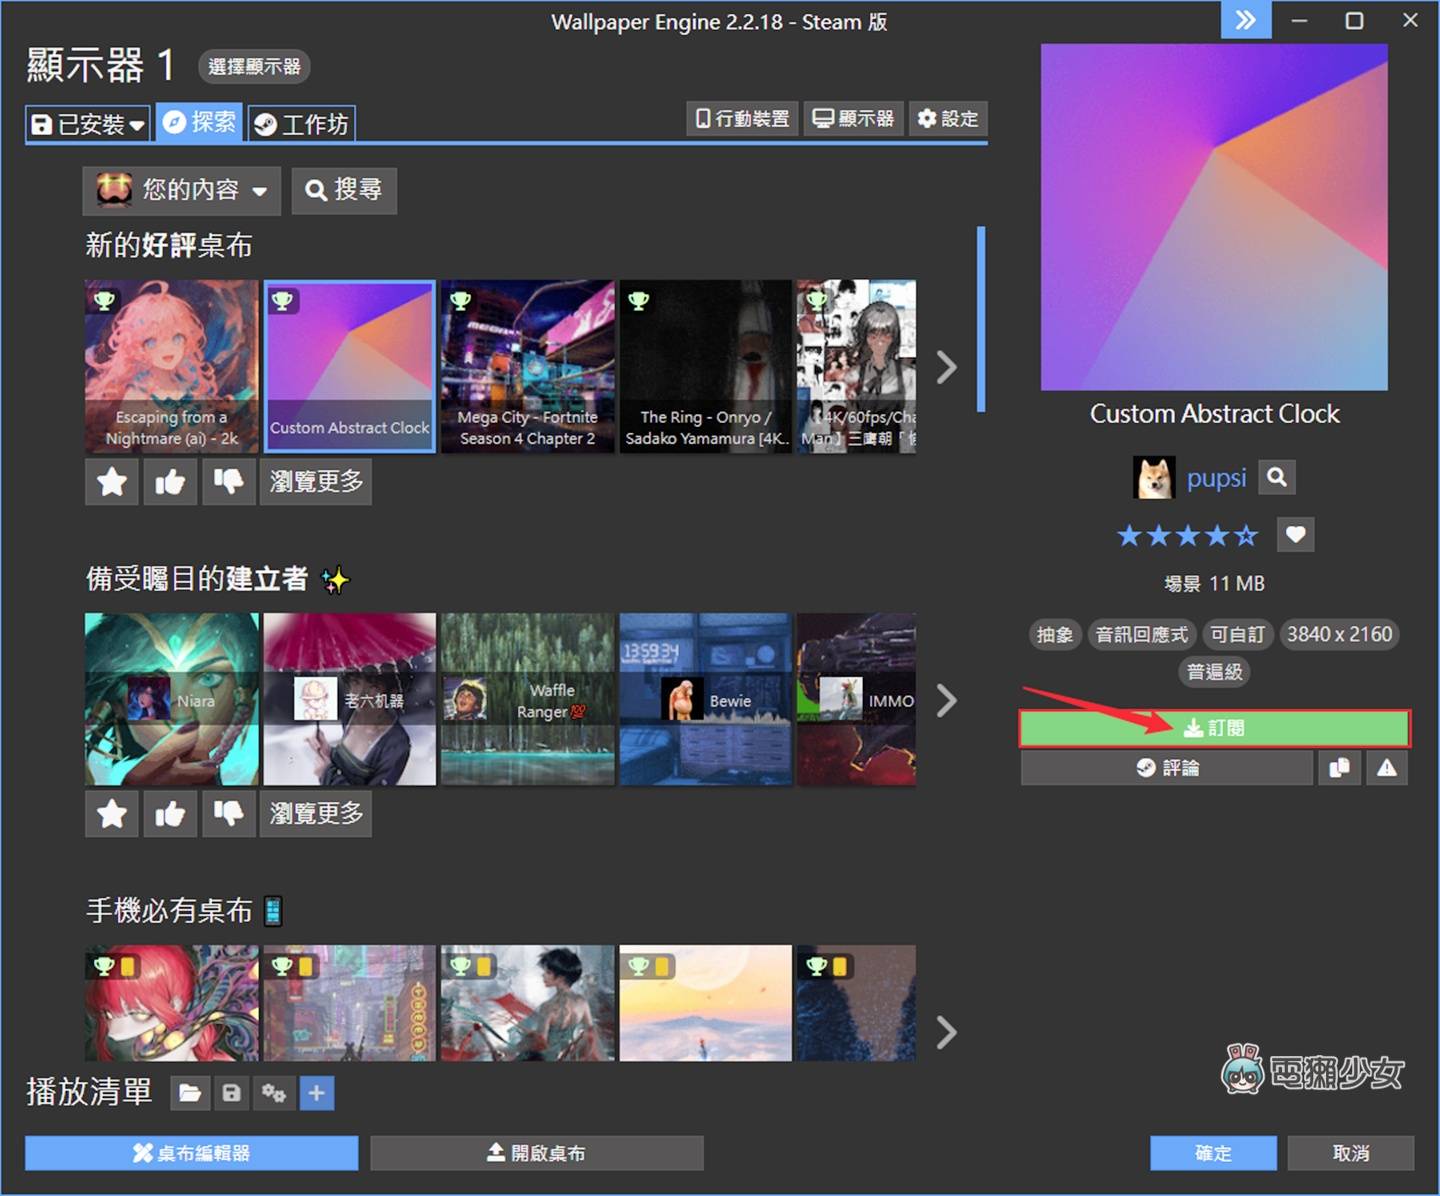
Task: Open the 您的內容 dropdown
Action: tap(180, 190)
